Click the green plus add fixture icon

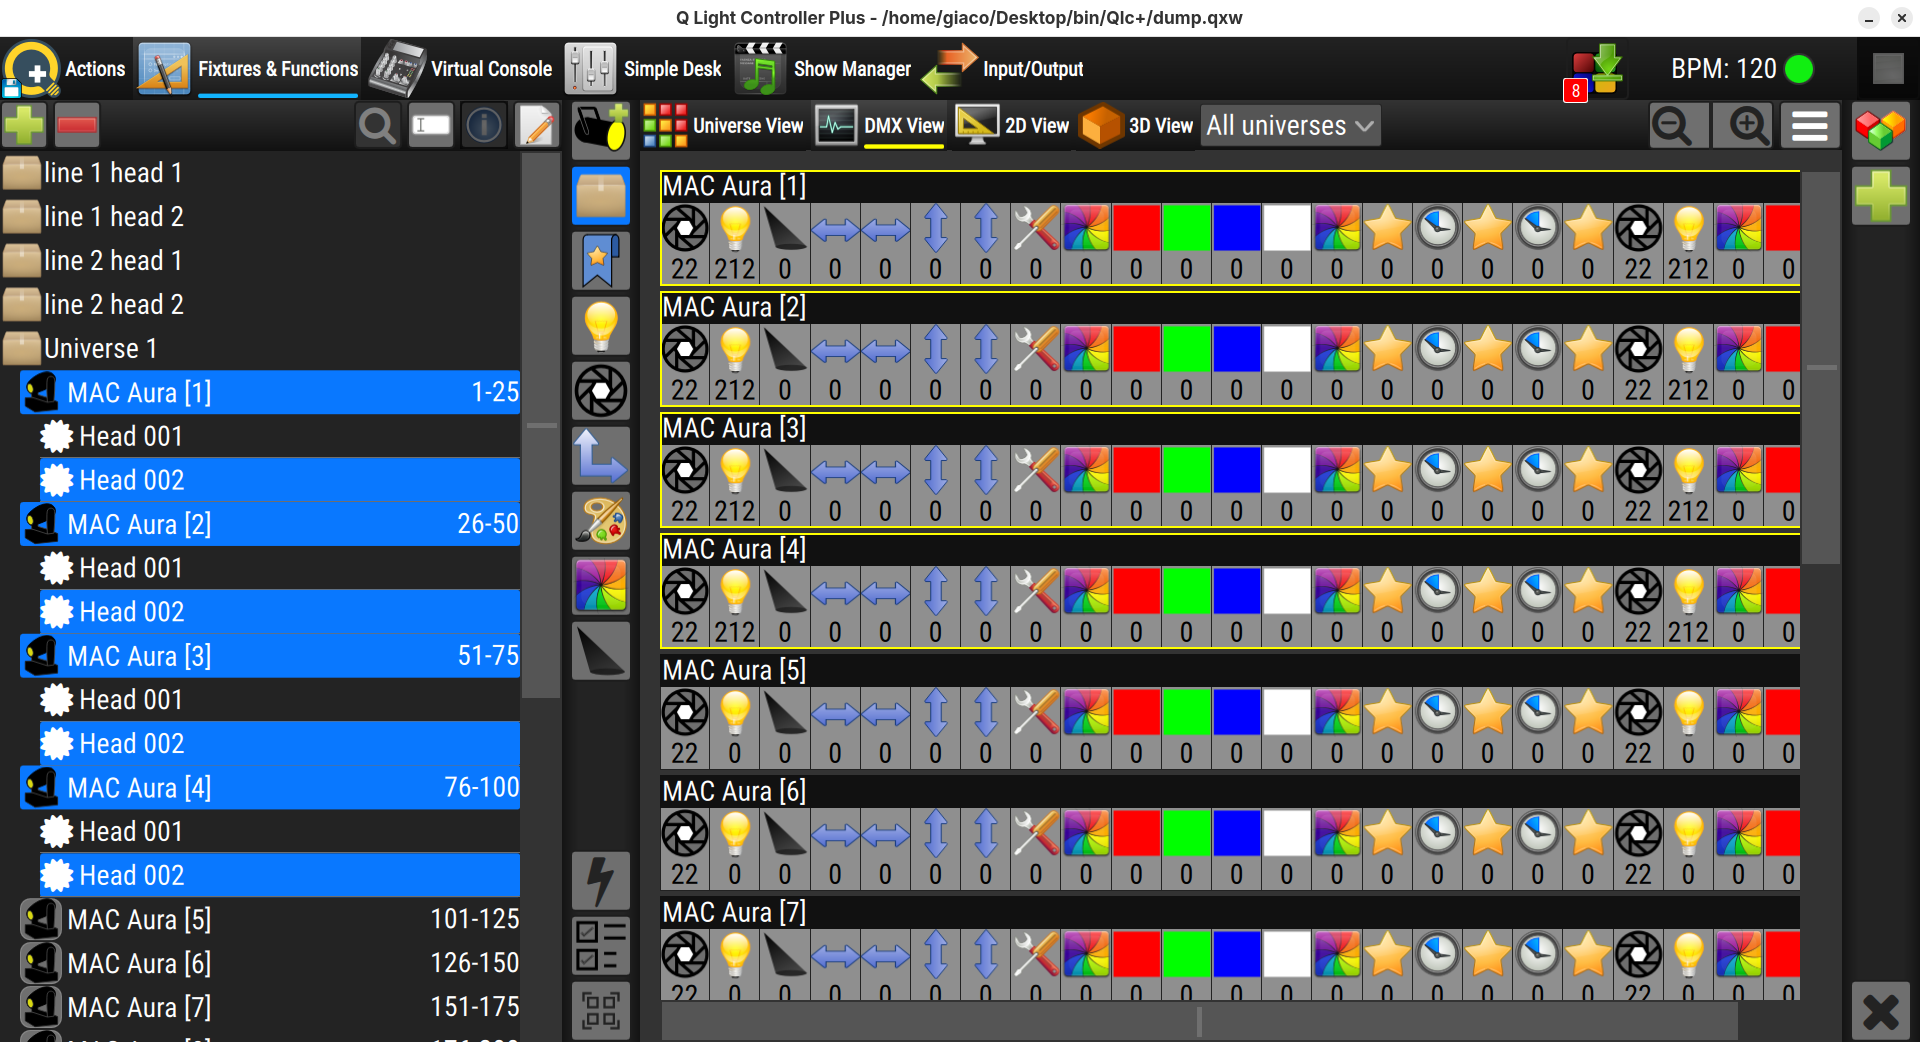pyautogui.click(x=24, y=125)
